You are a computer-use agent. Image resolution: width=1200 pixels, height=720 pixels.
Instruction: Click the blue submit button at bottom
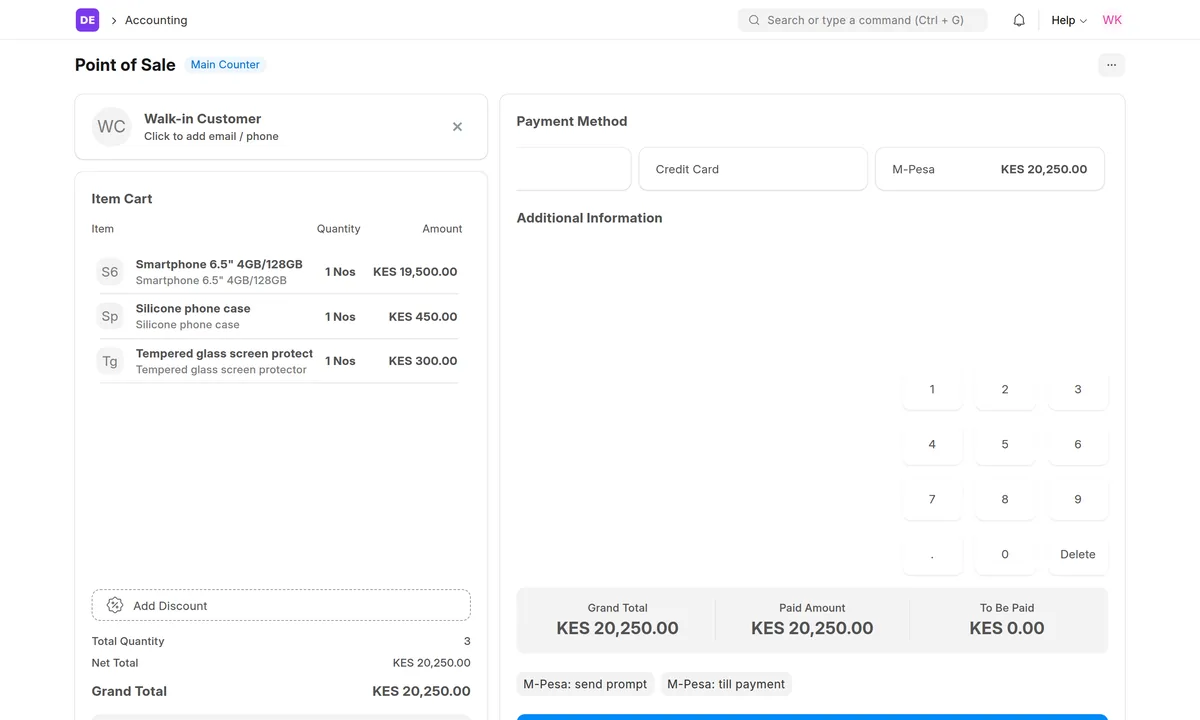point(812,717)
